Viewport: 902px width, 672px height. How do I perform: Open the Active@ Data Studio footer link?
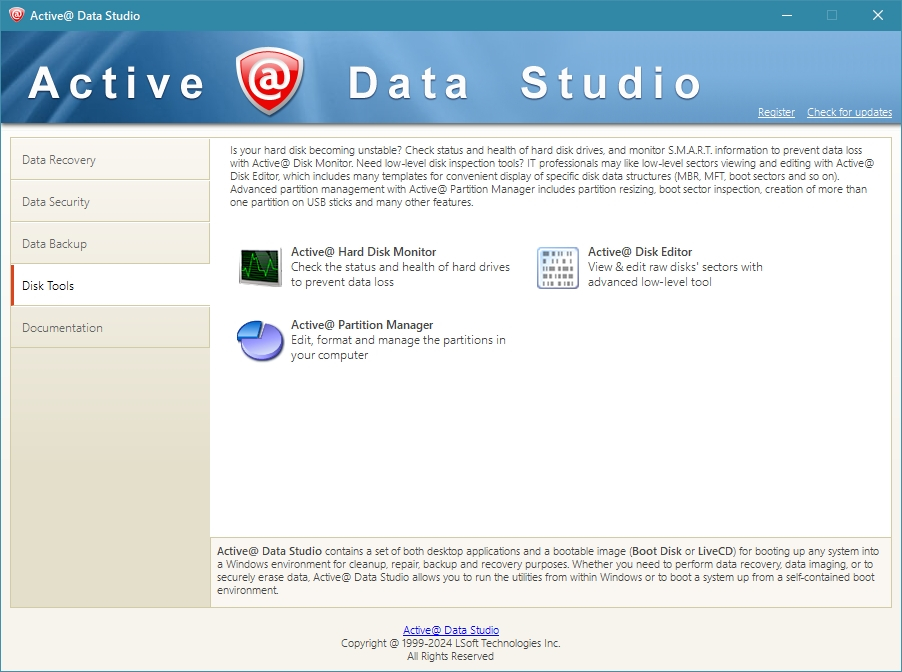tap(450, 630)
